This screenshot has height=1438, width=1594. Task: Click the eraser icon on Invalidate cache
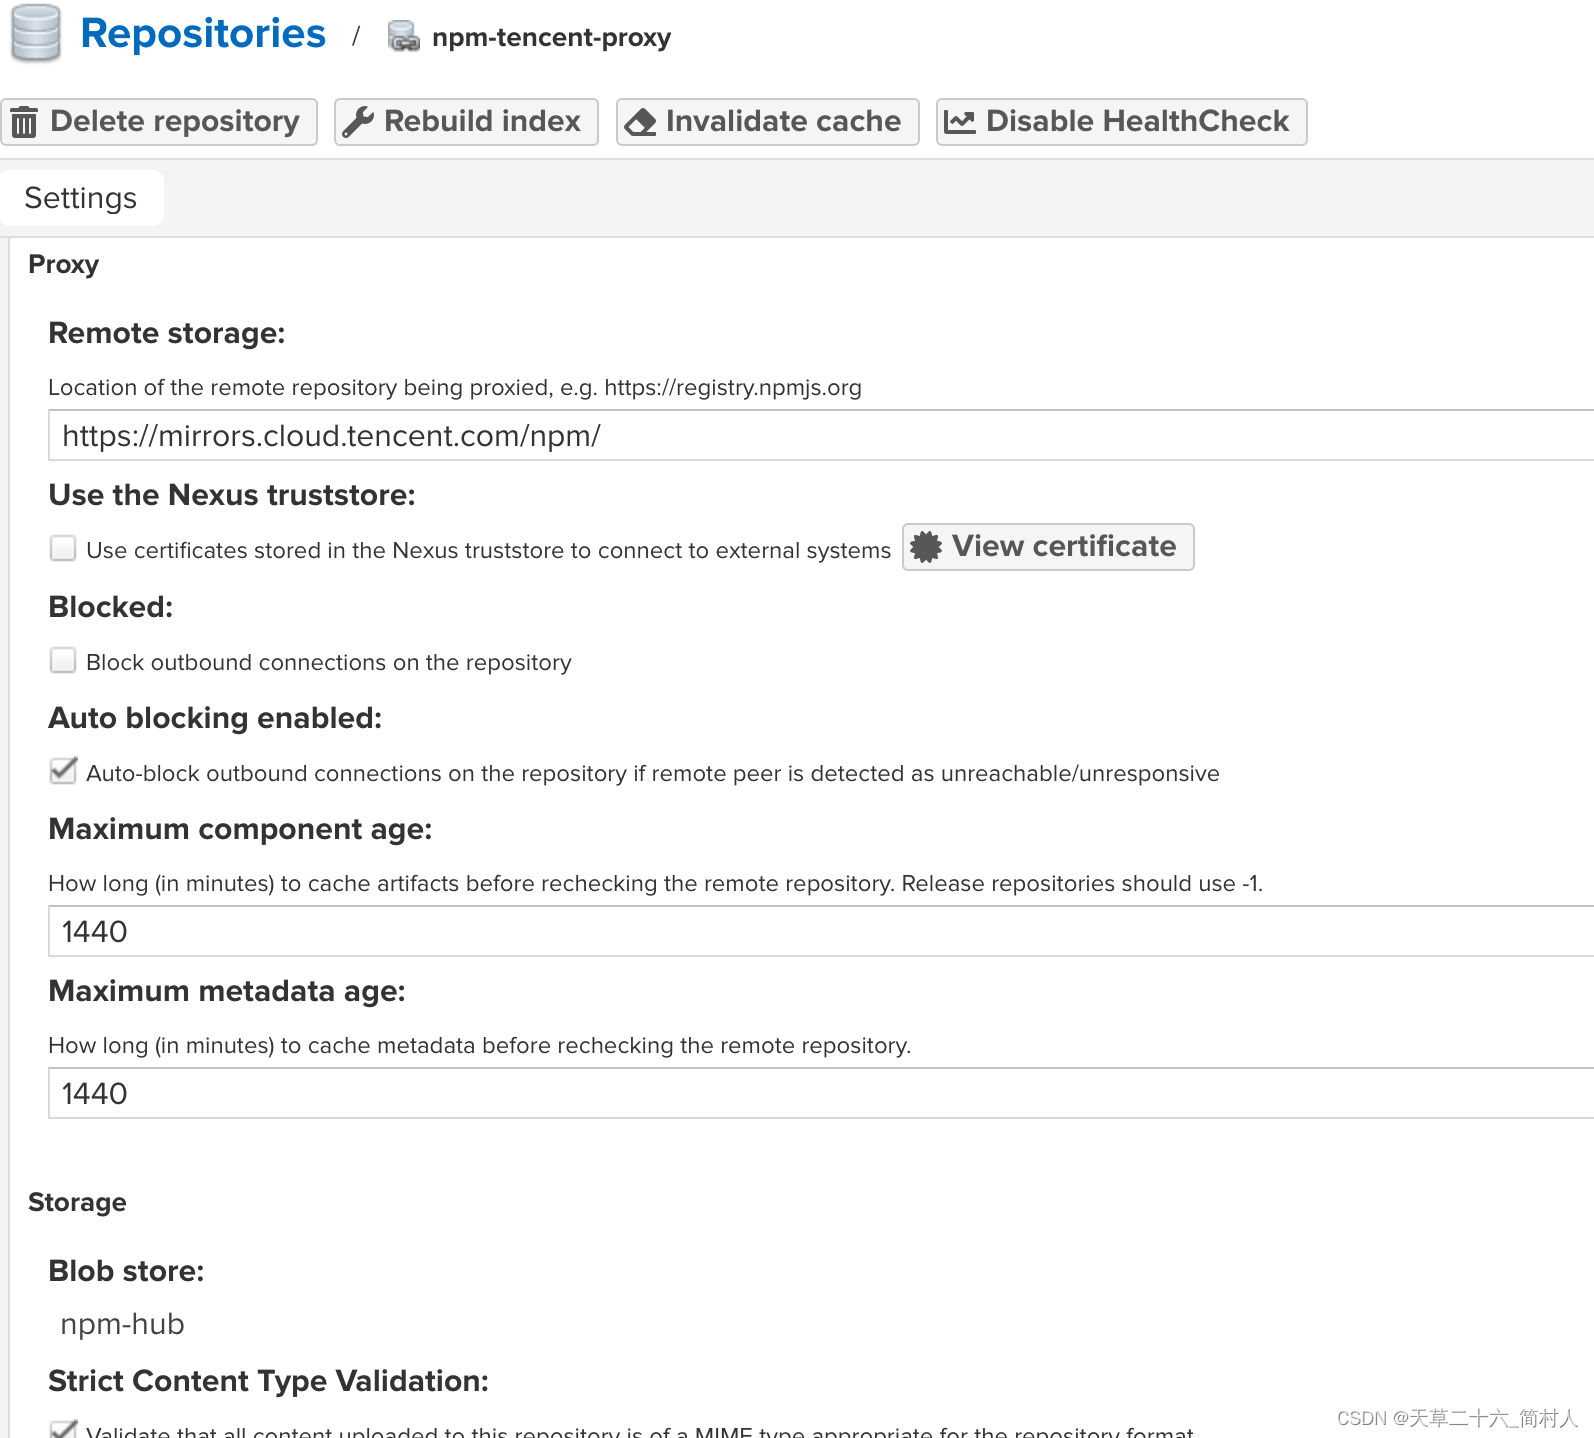click(640, 122)
